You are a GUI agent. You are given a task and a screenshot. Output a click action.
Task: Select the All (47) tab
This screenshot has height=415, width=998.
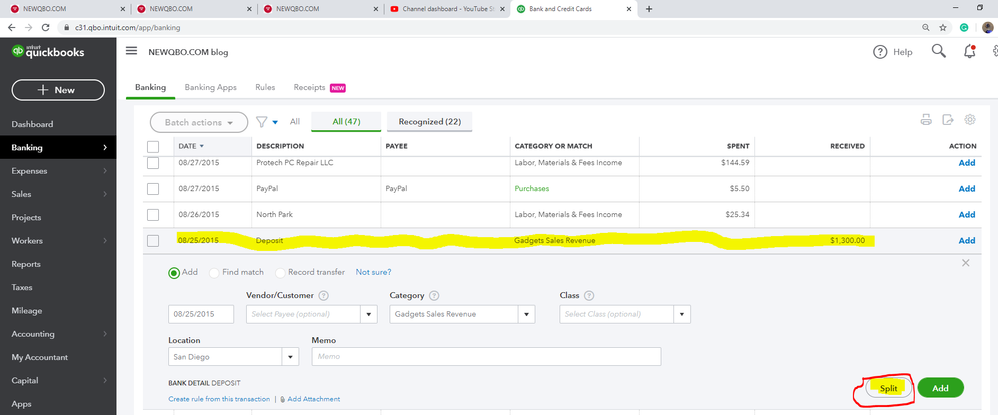coord(346,122)
